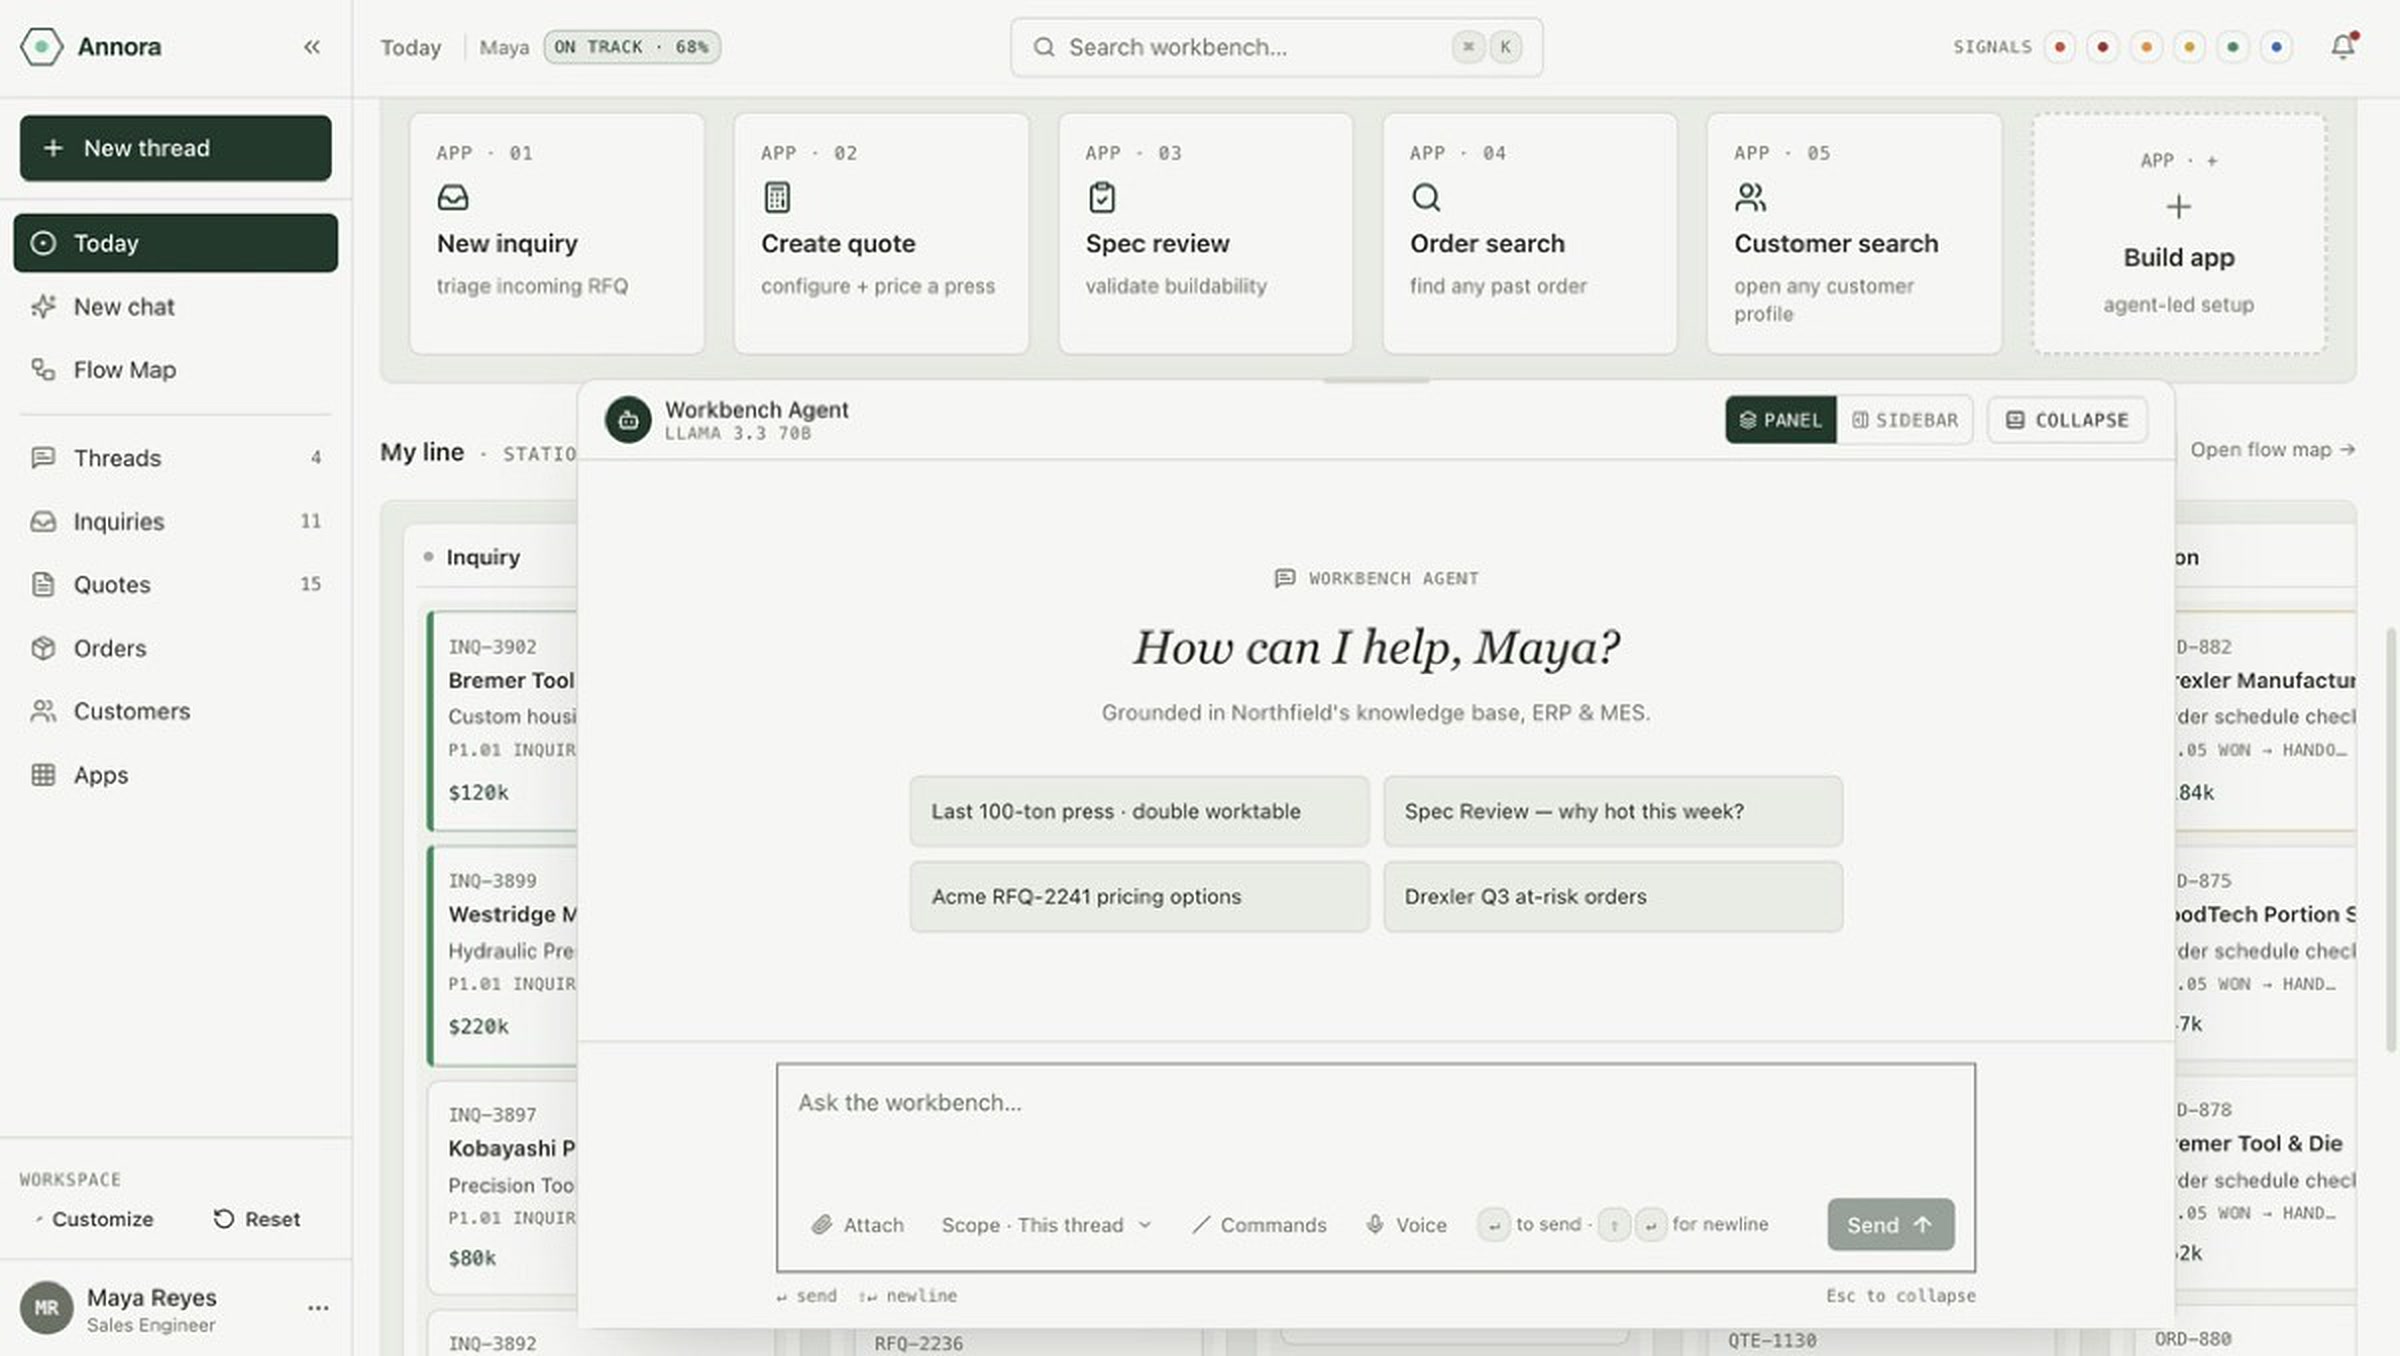
Task: Click the Spec review clipboard icon
Action: click(1102, 197)
